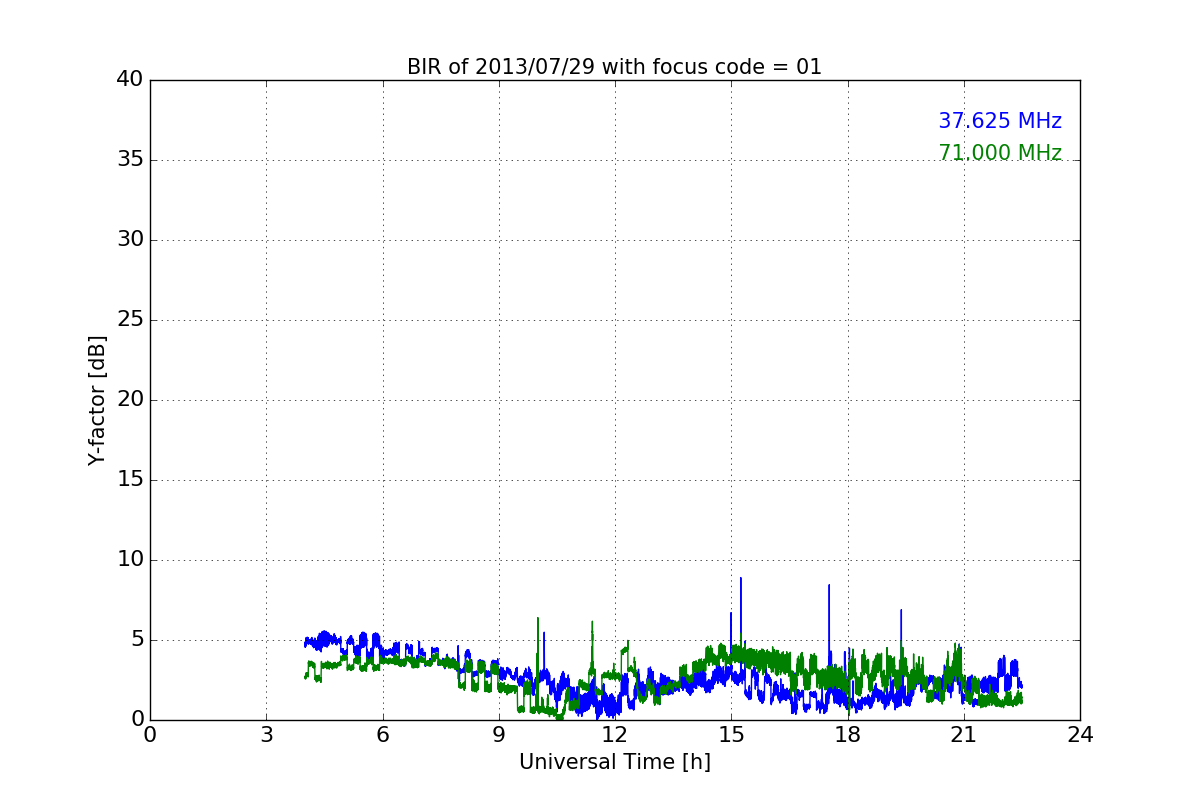
Task: Click the "Universal Time [h]" axis label
Action: [615, 762]
